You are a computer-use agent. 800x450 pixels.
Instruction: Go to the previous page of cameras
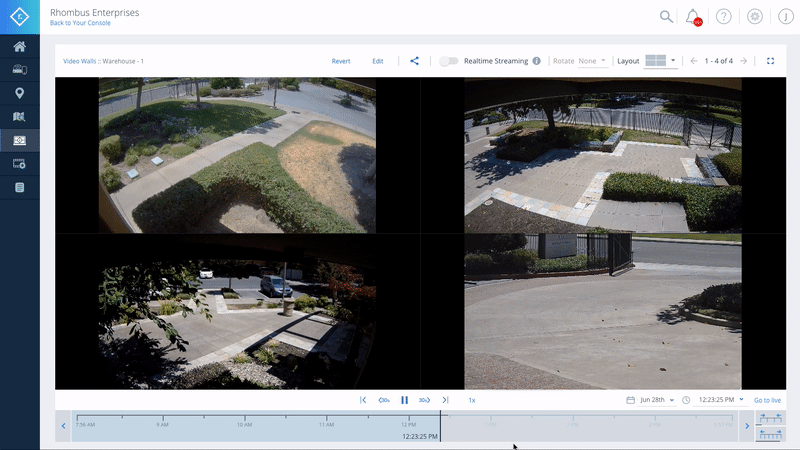(694, 61)
